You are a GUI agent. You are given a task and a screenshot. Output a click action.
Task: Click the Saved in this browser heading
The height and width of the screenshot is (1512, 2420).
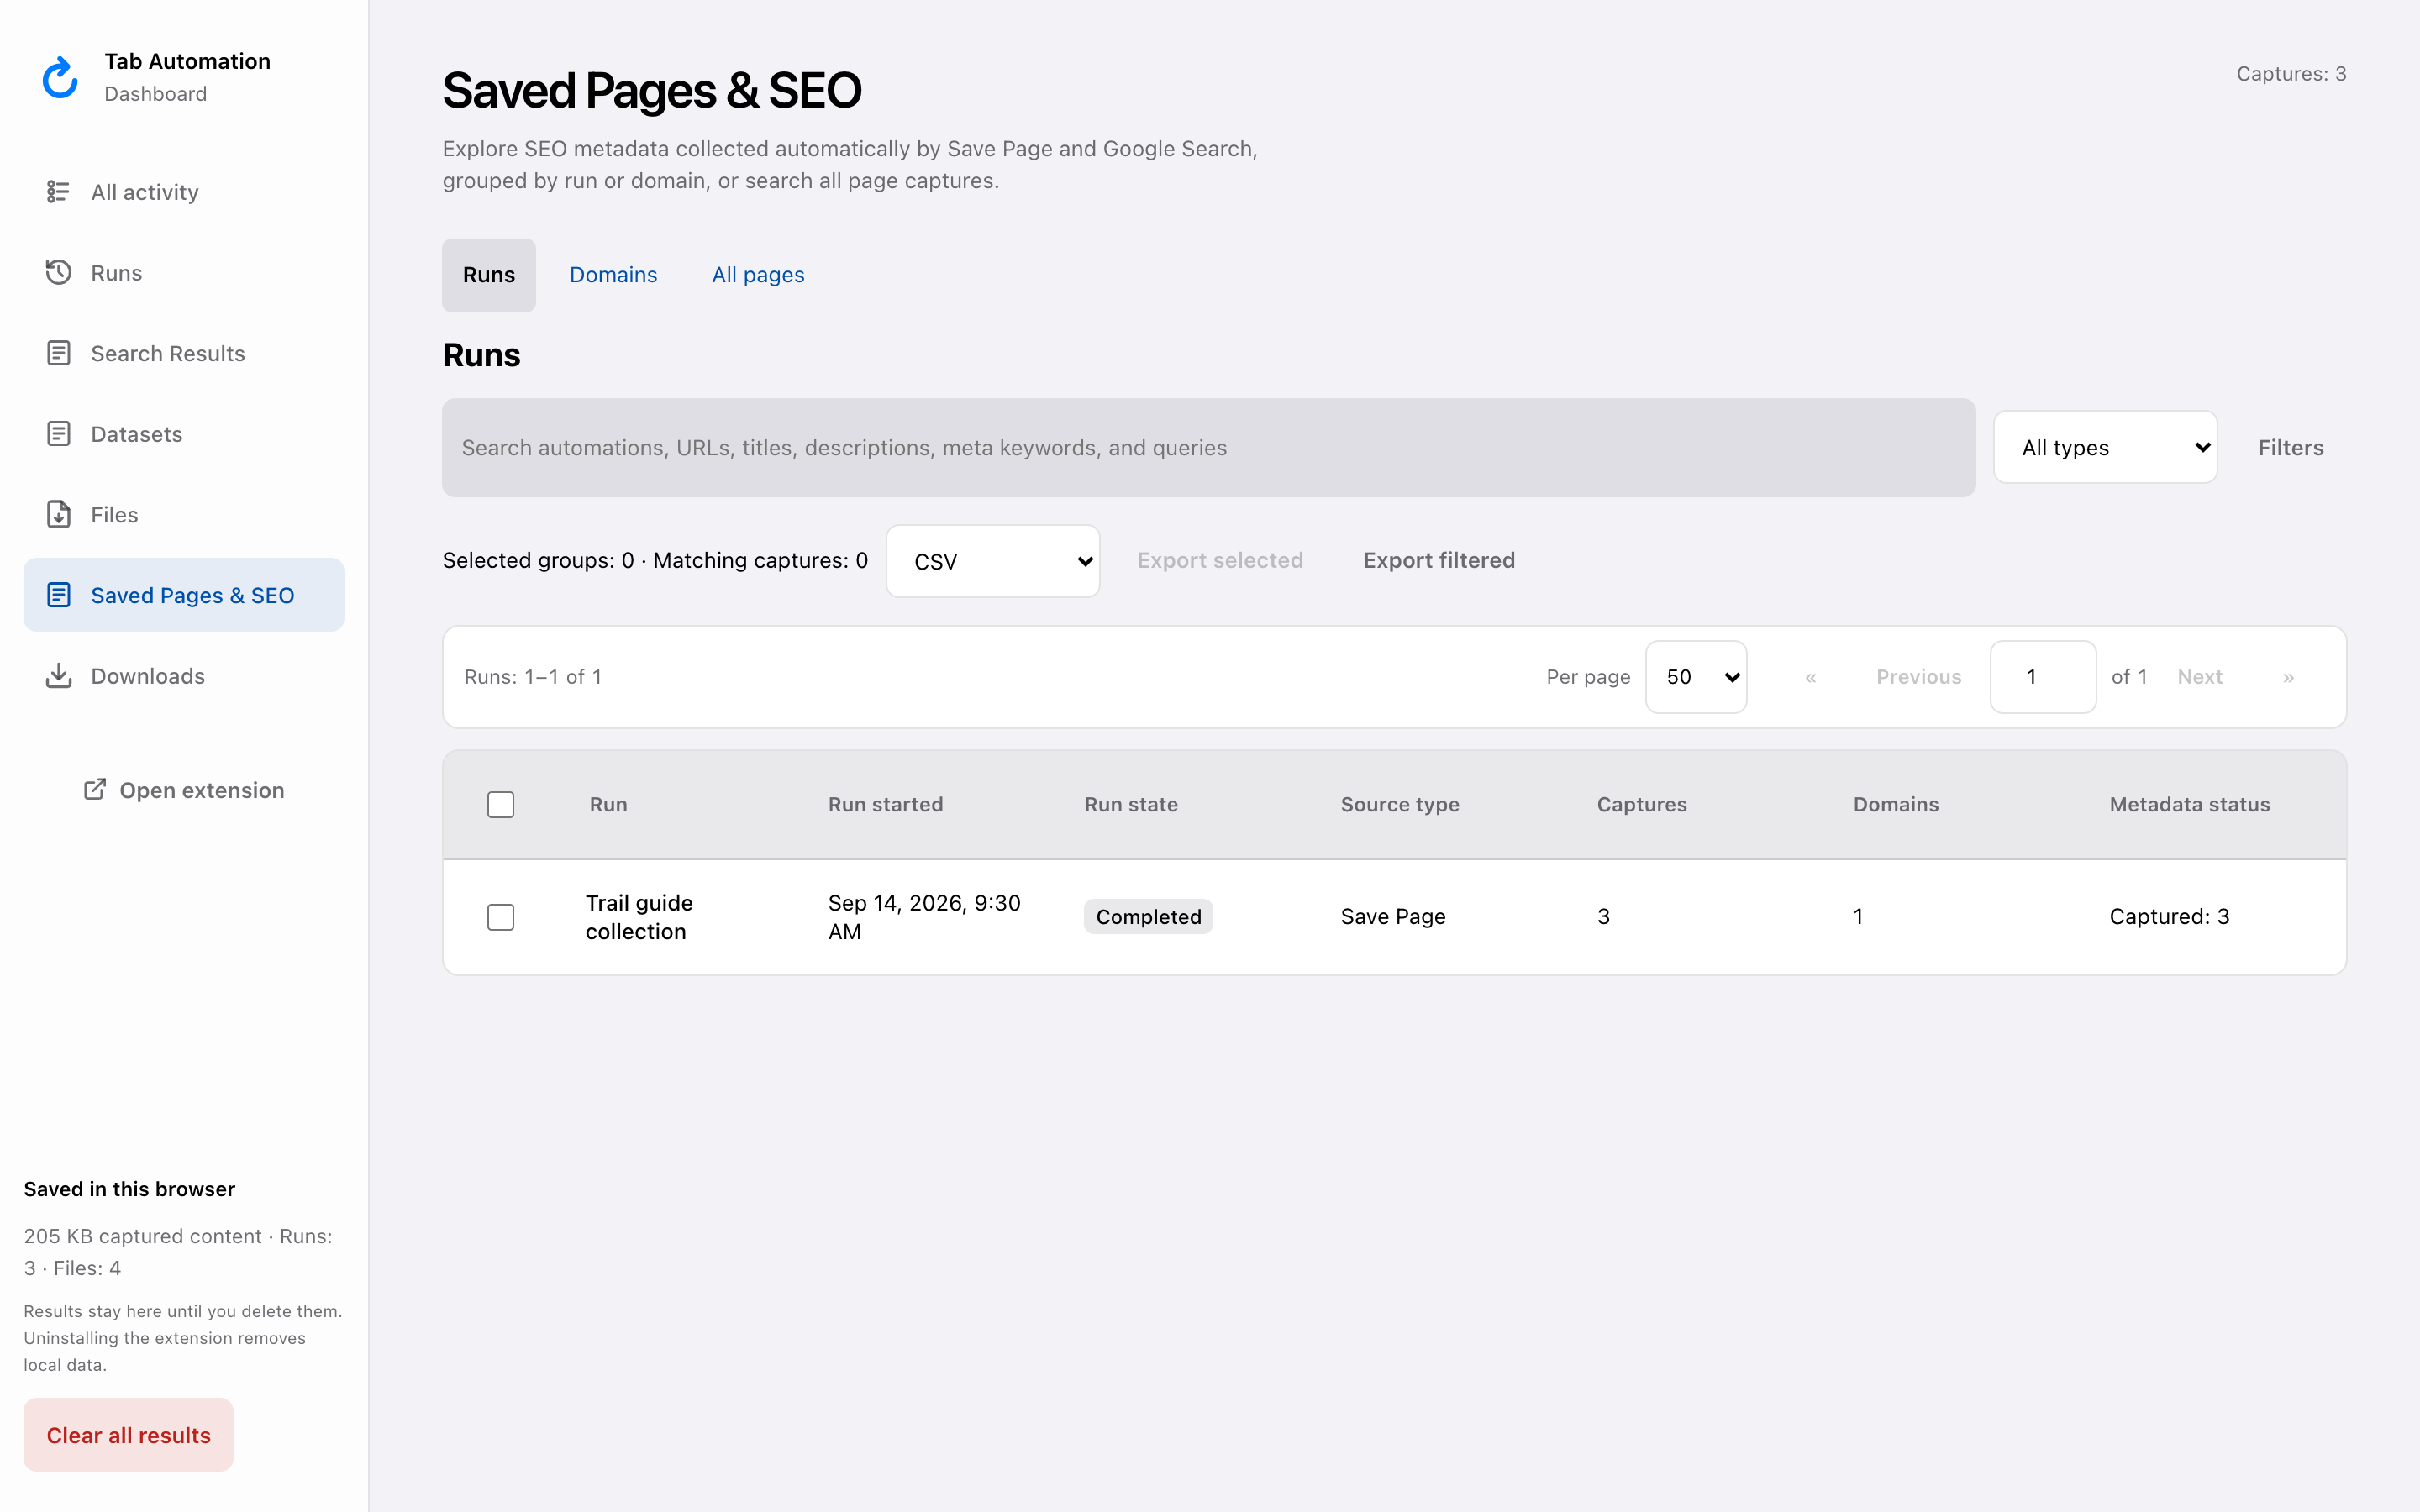point(129,1189)
